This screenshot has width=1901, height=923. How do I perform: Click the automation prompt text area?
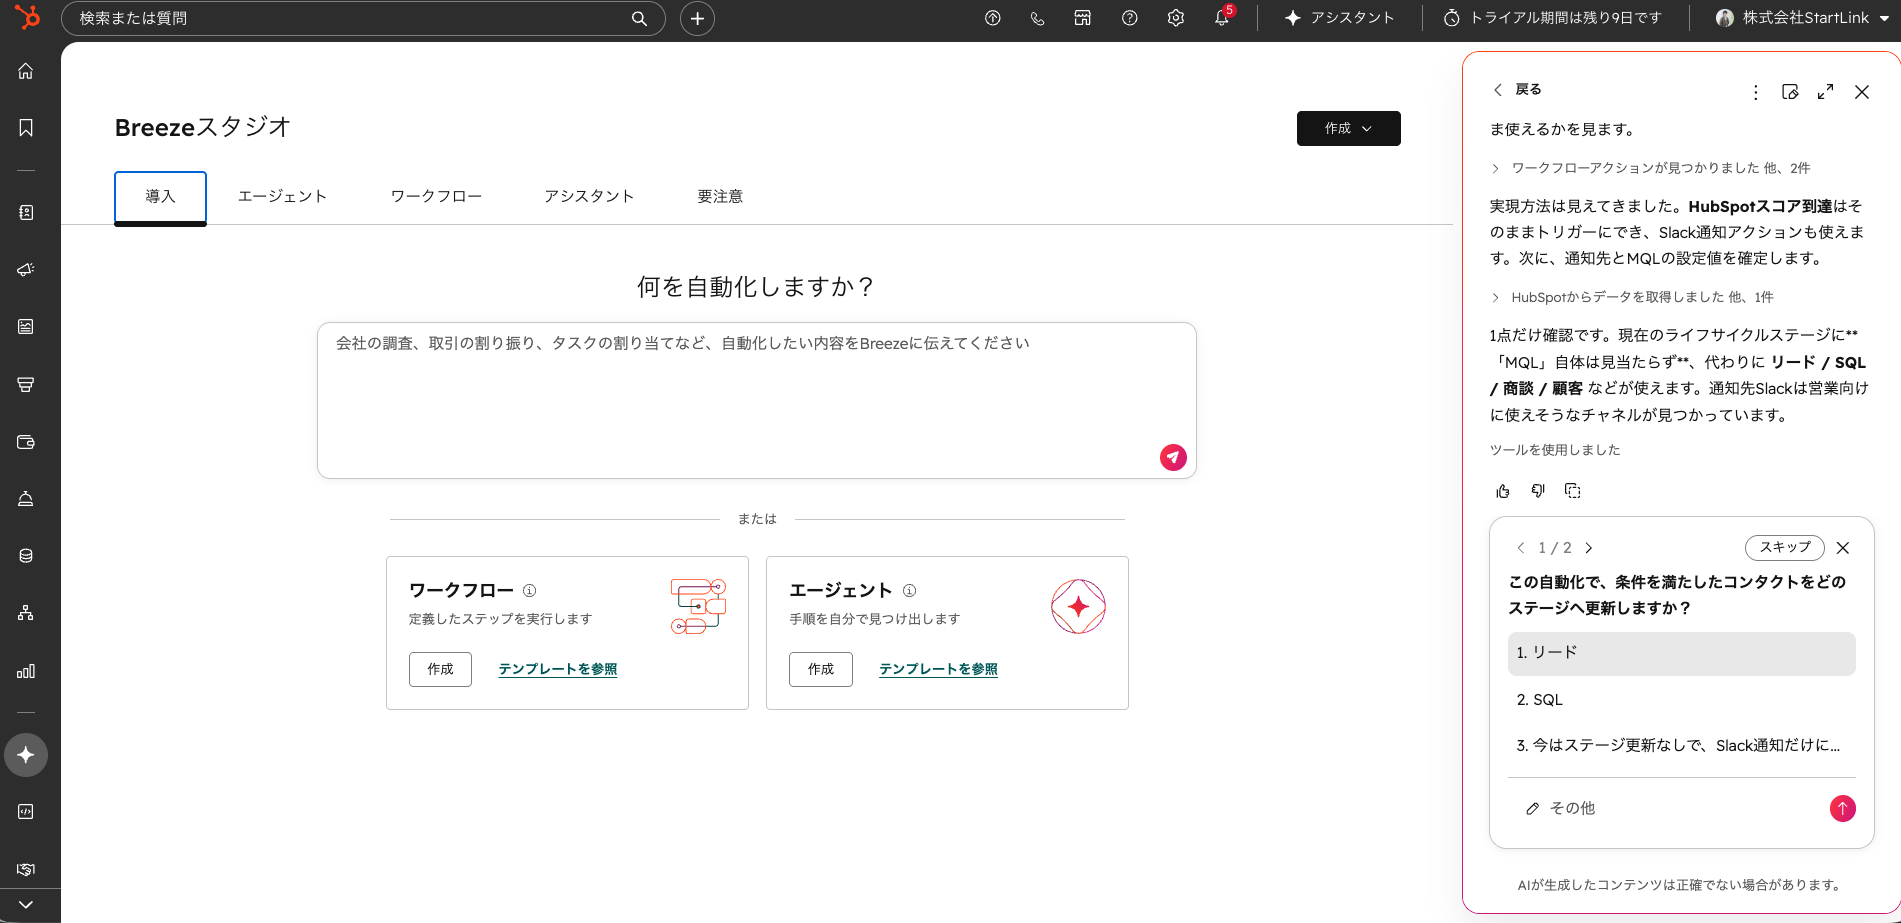pyautogui.click(x=756, y=400)
